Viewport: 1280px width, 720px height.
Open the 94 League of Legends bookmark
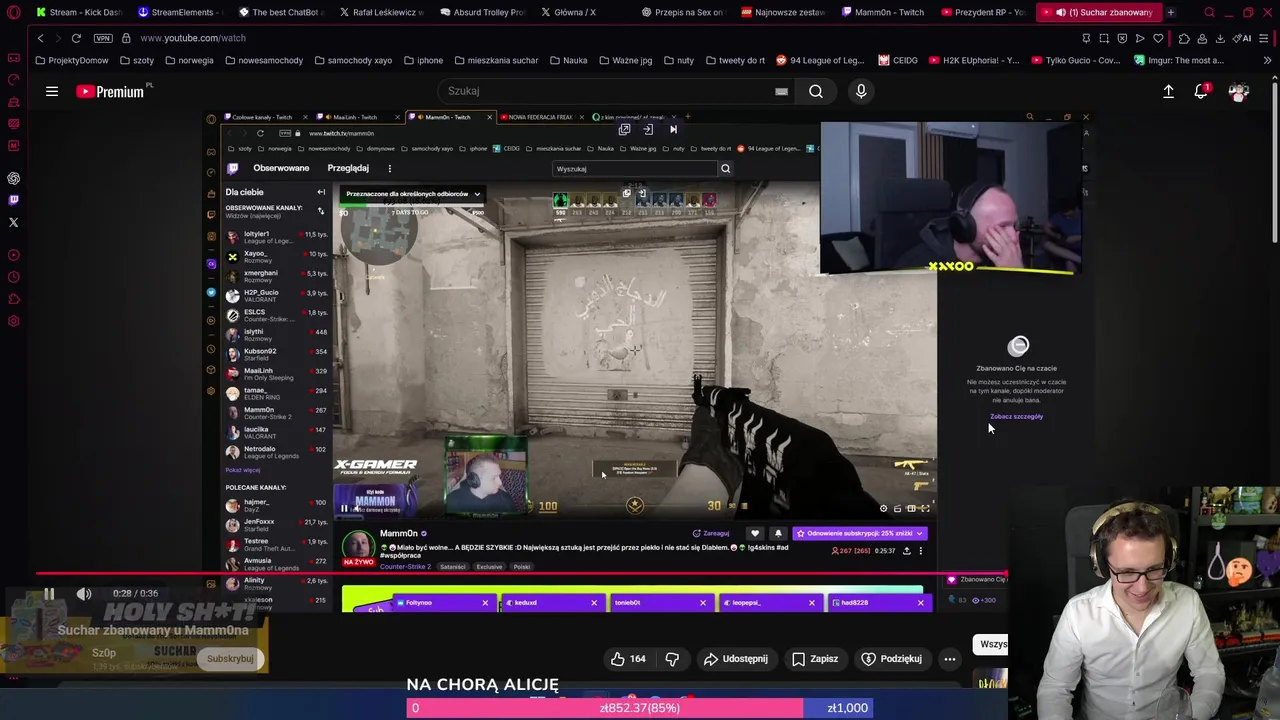pos(820,60)
